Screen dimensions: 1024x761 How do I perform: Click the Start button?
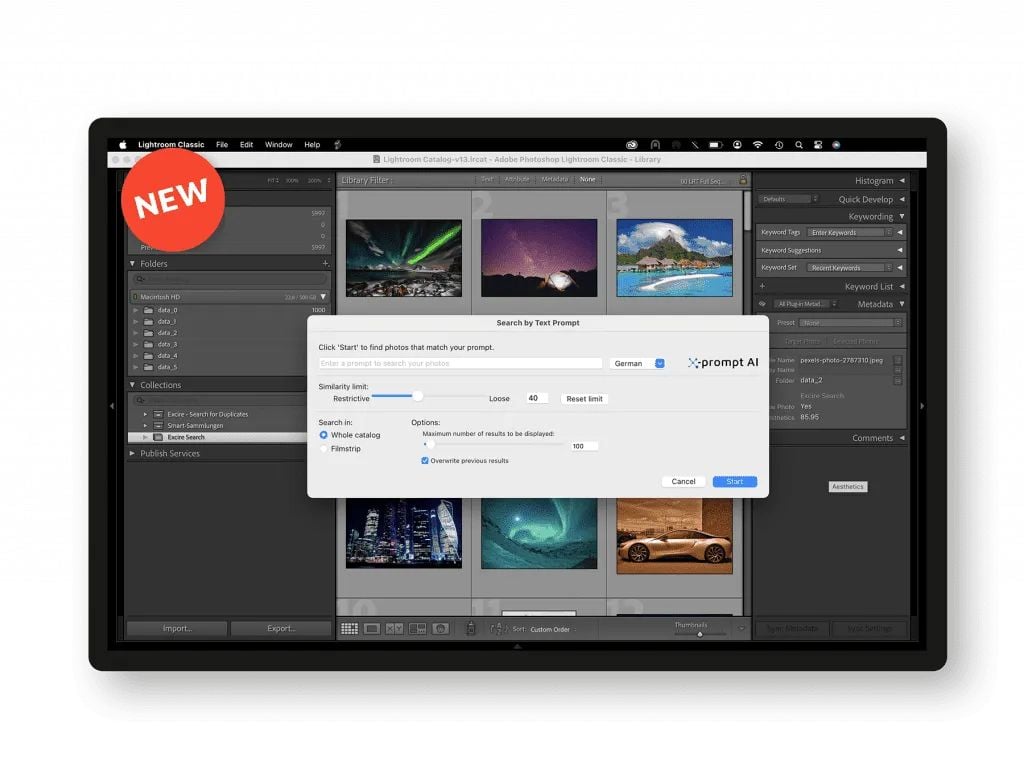click(x=735, y=481)
